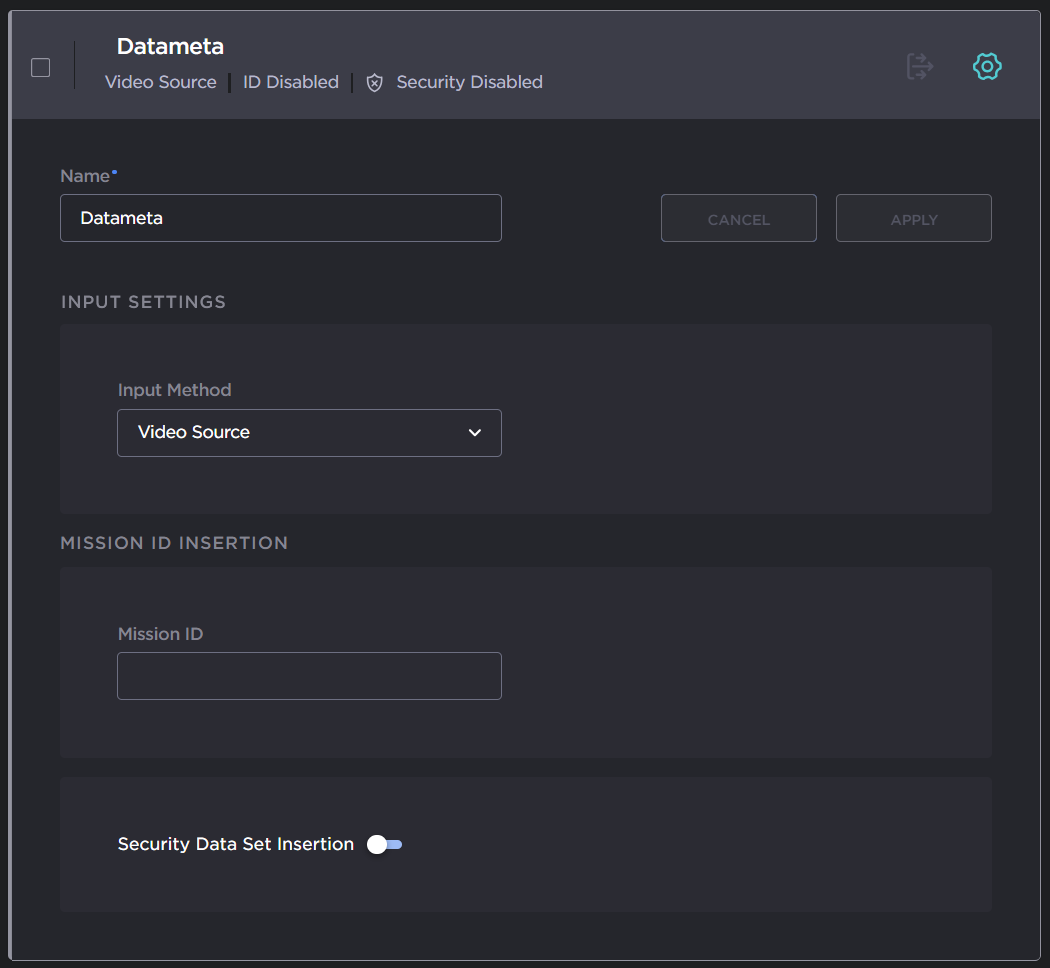Click the empty Mission ID input field
The width and height of the screenshot is (1050, 968).
tap(309, 676)
